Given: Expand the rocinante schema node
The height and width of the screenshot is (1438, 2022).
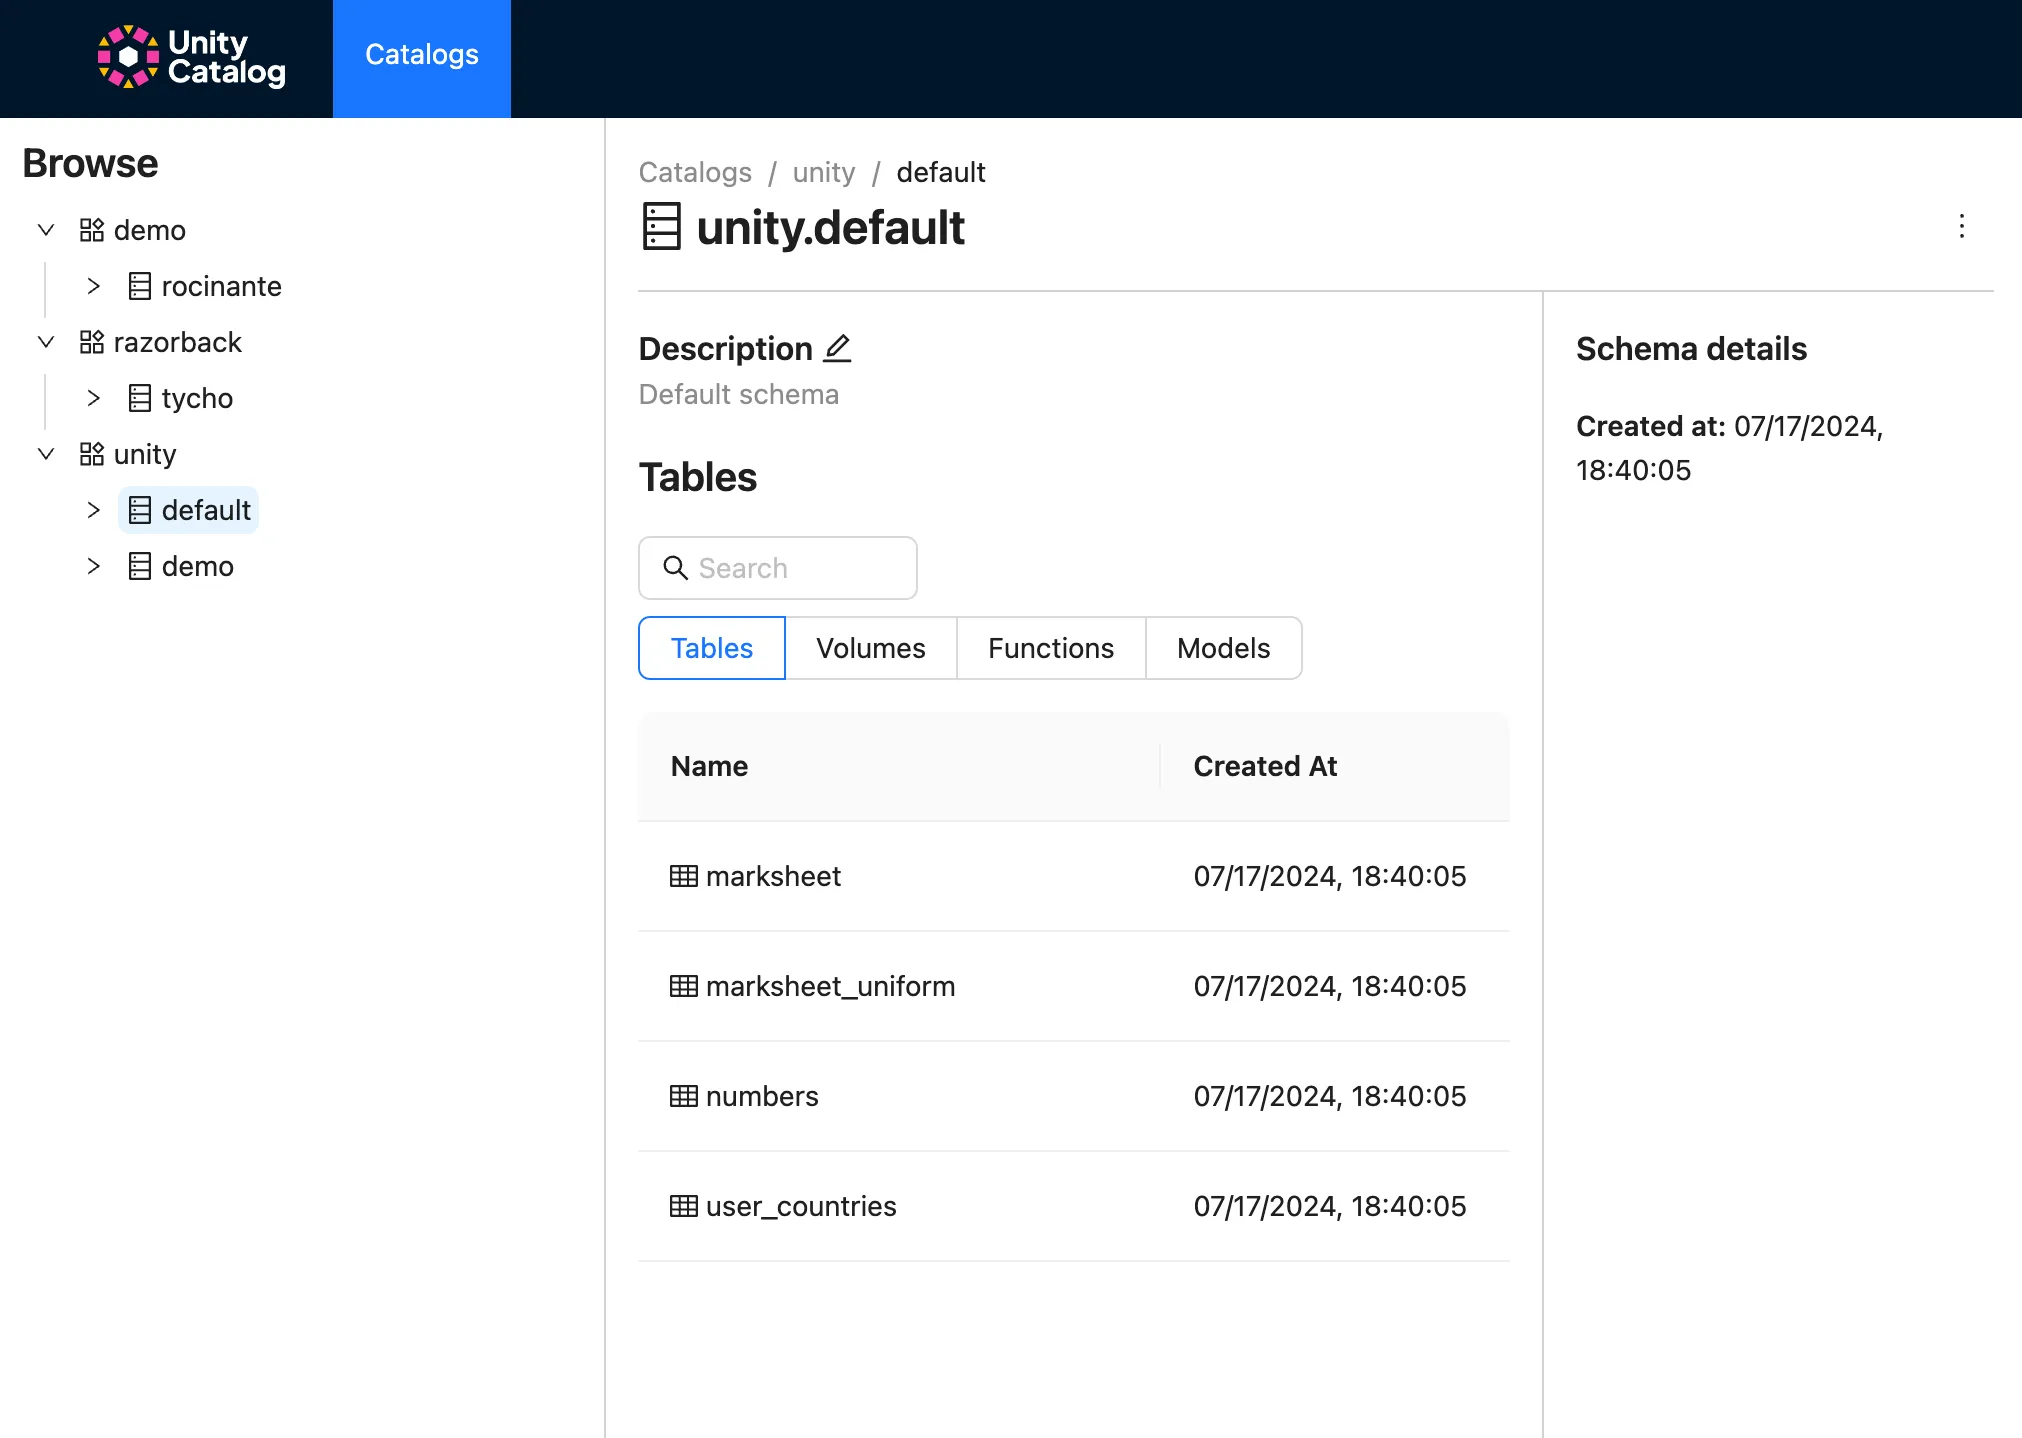Looking at the screenshot, I should click(x=94, y=286).
